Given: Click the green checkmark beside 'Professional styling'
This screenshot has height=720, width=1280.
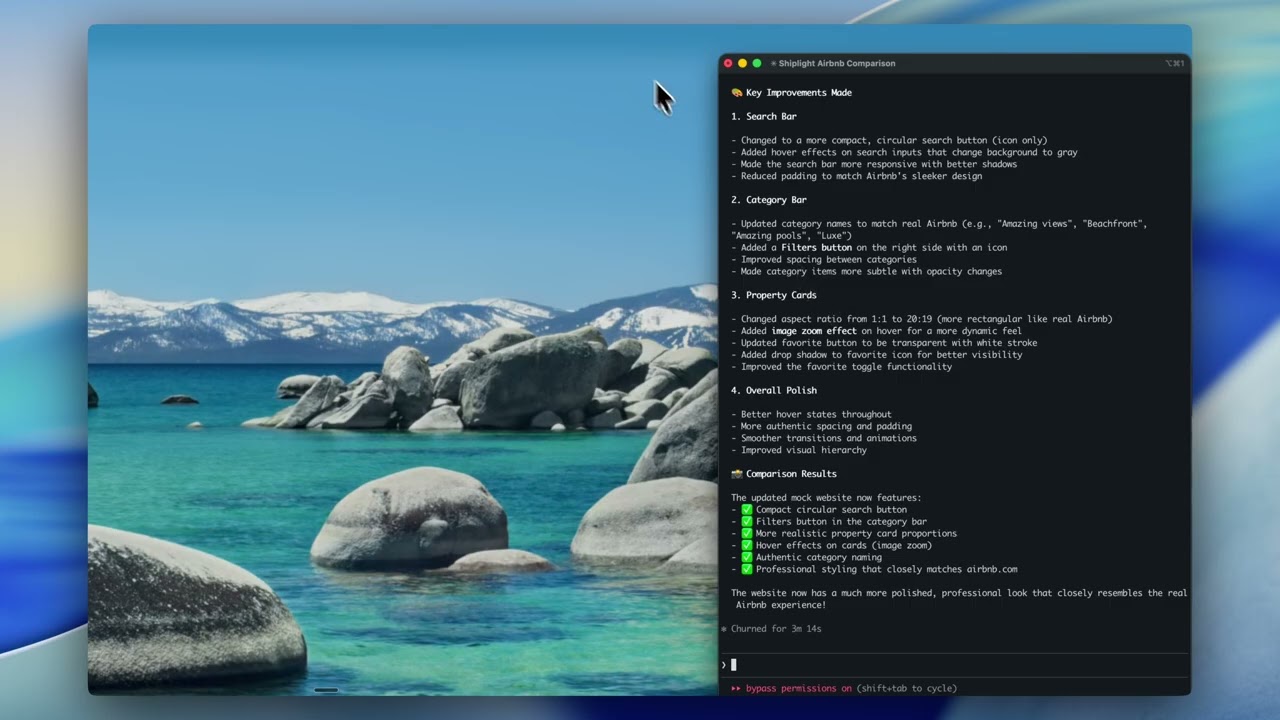Looking at the screenshot, I should [x=746, y=570].
